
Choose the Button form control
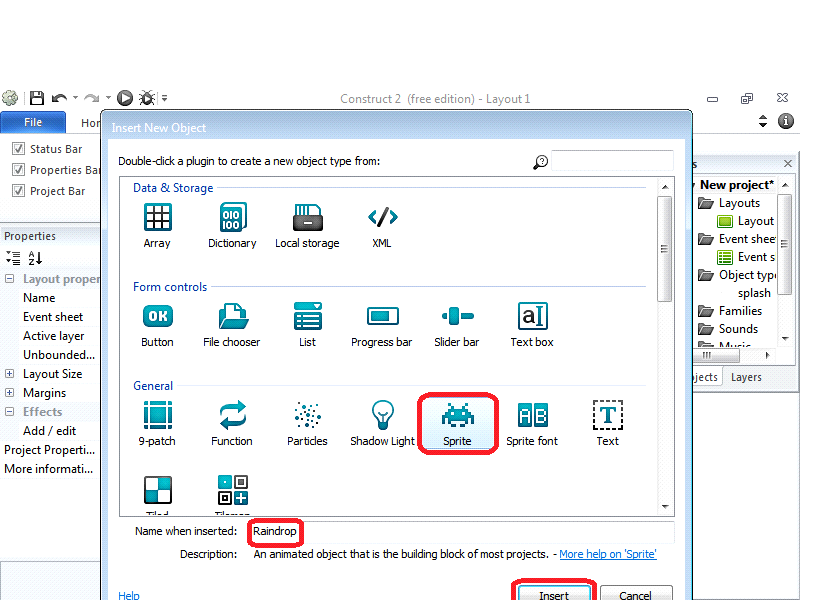point(157,316)
